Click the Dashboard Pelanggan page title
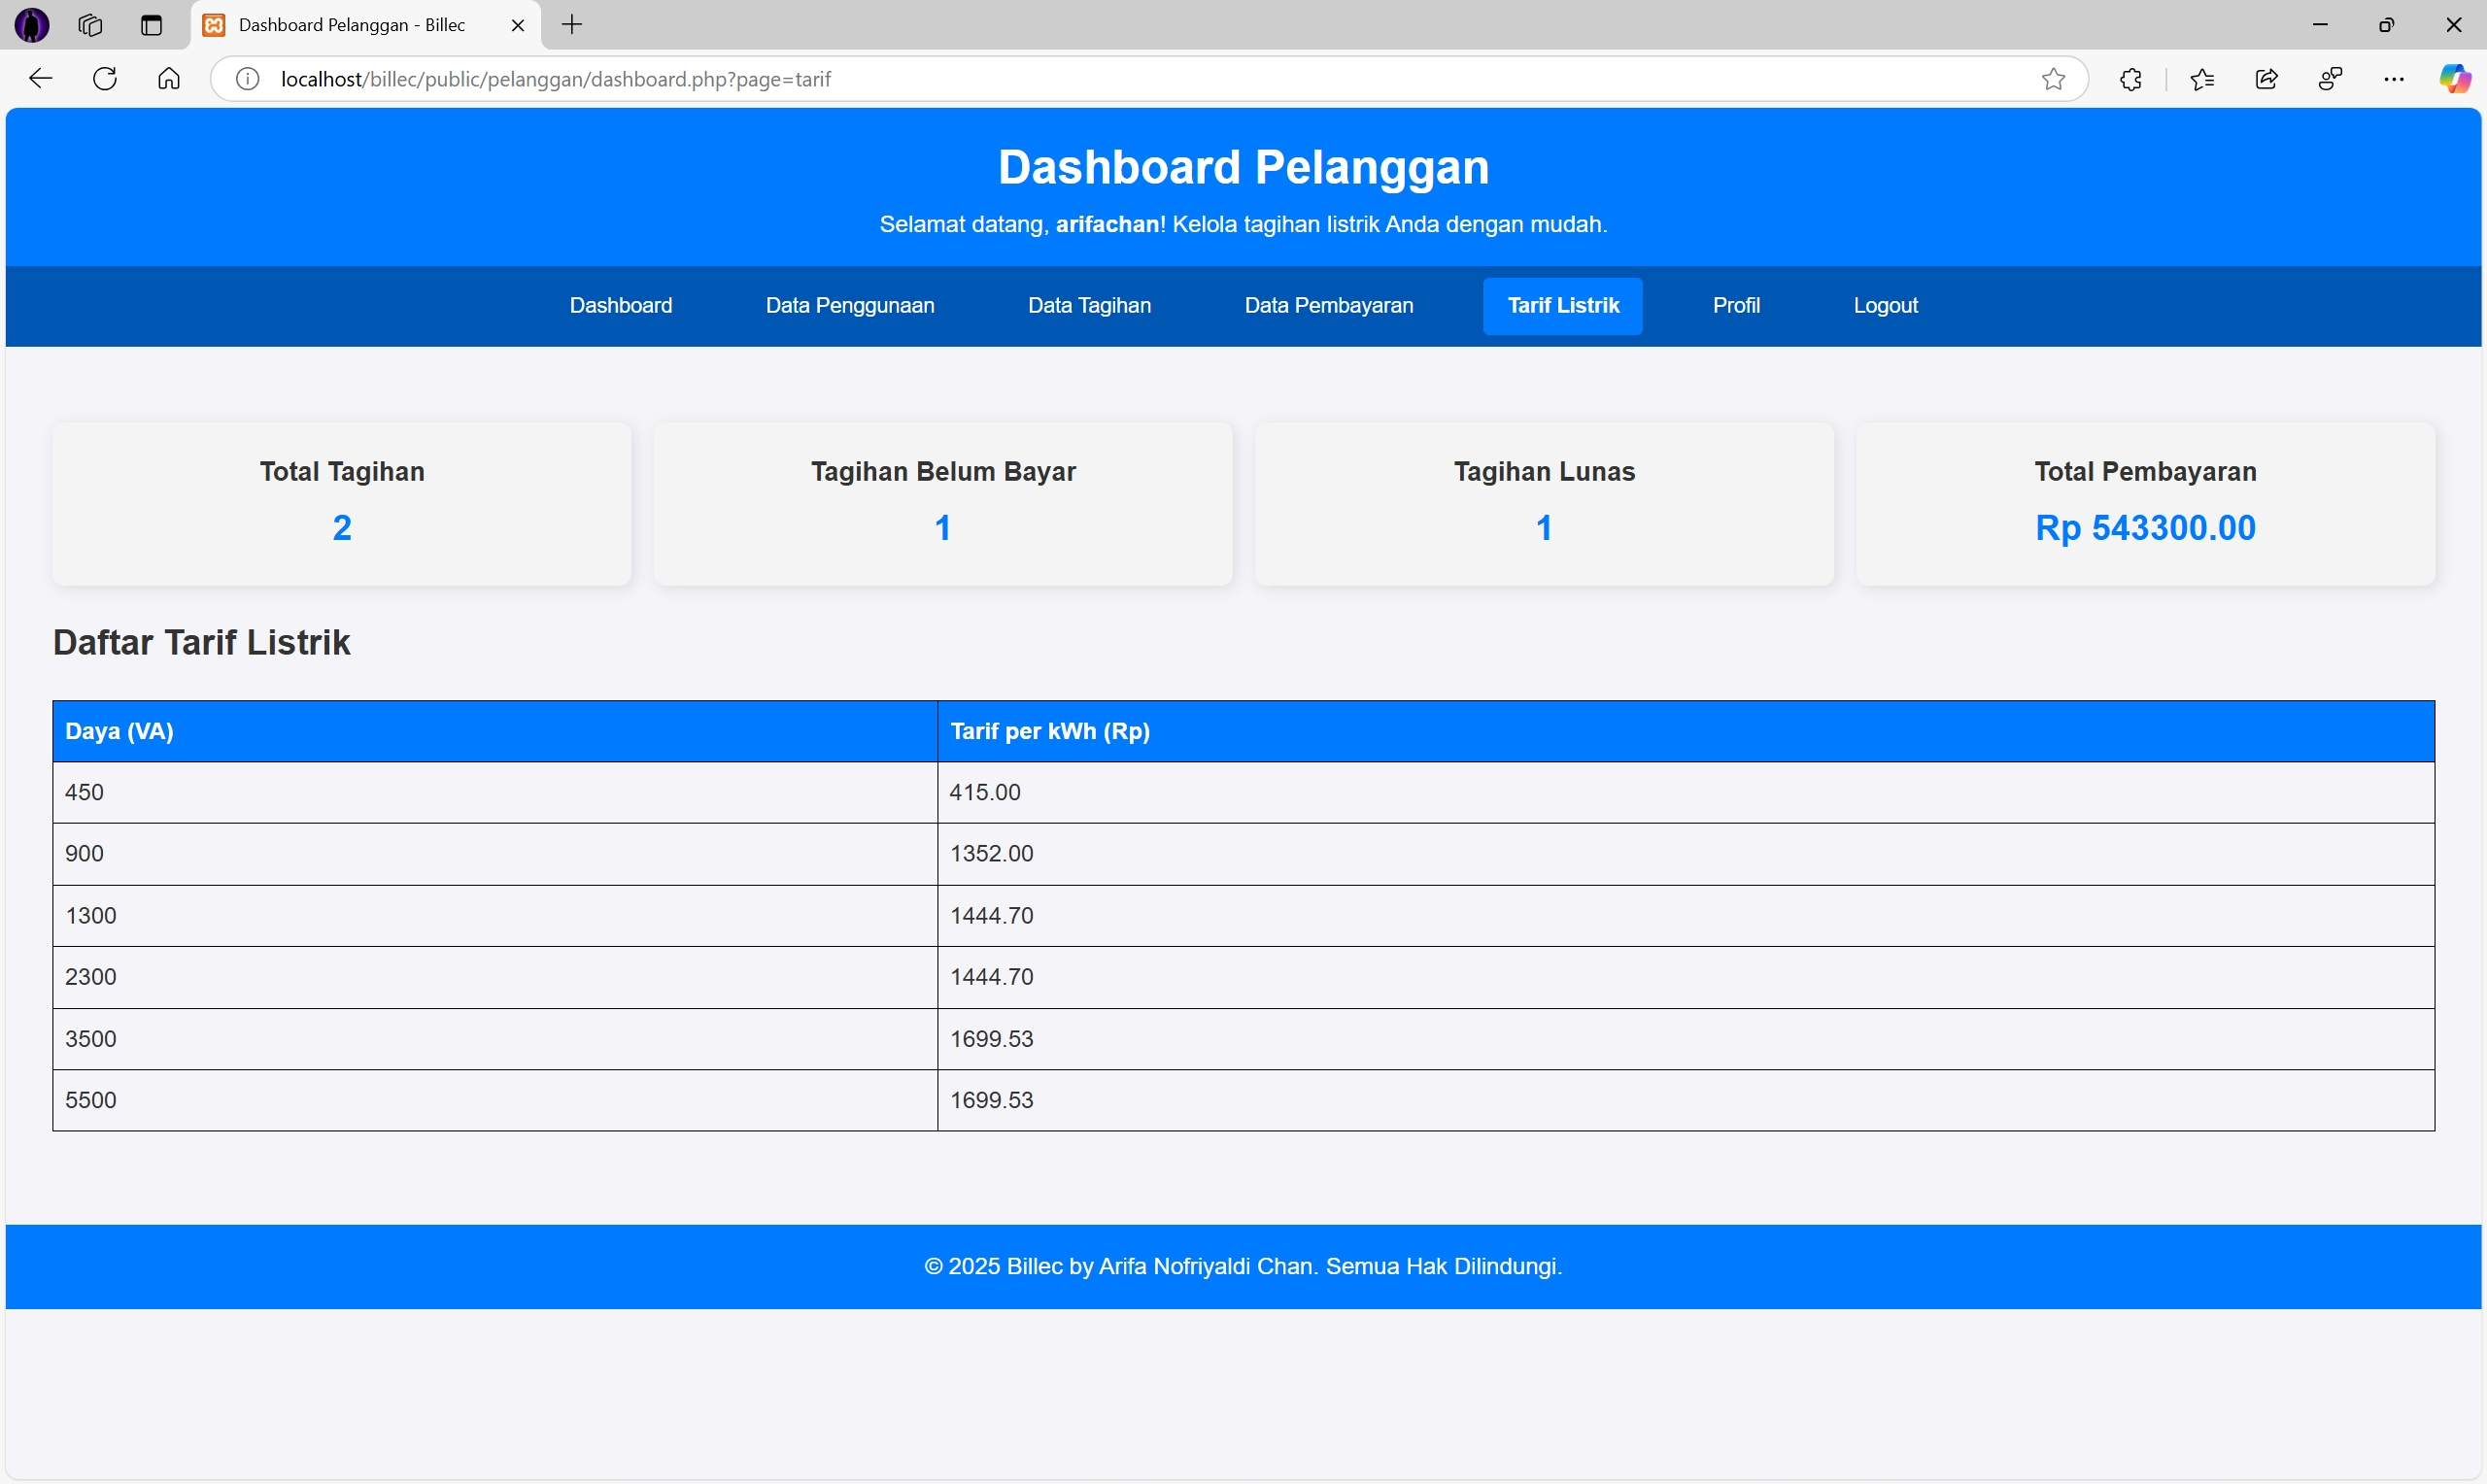This screenshot has width=2487, height=1484. pos(1243,167)
